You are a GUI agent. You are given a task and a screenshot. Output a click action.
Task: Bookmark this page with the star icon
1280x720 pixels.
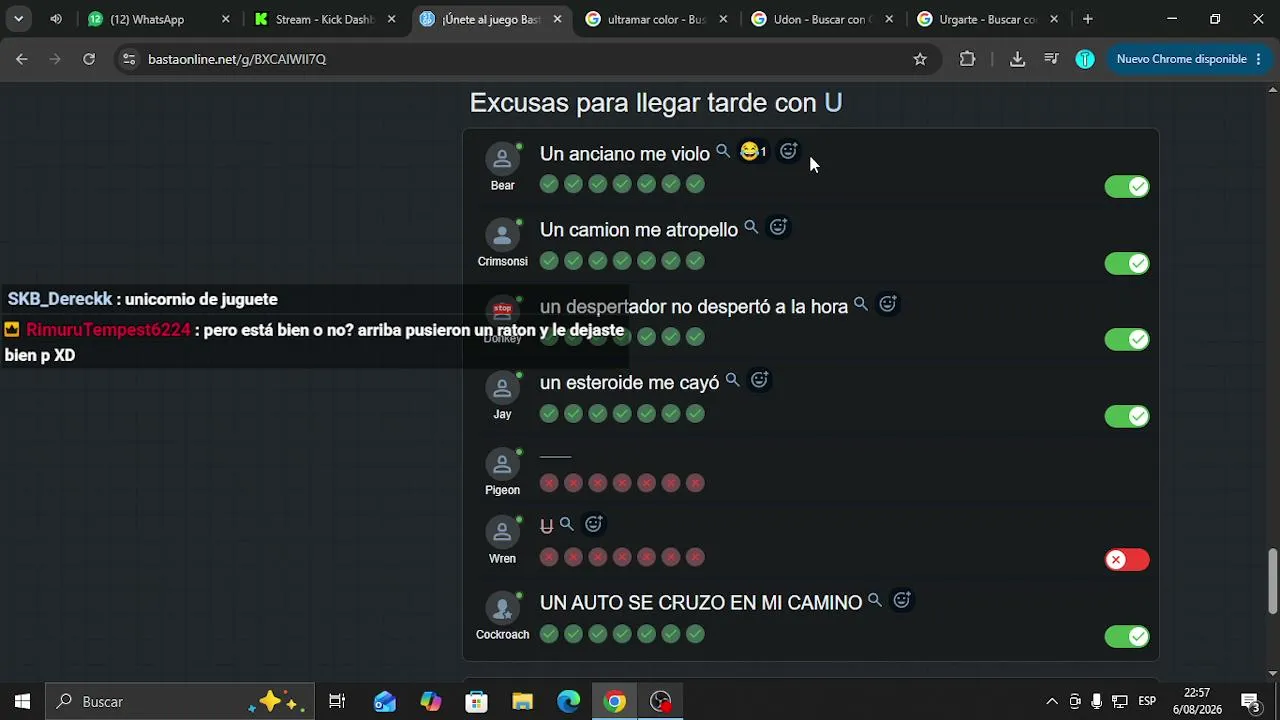pyautogui.click(x=920, y=59)
